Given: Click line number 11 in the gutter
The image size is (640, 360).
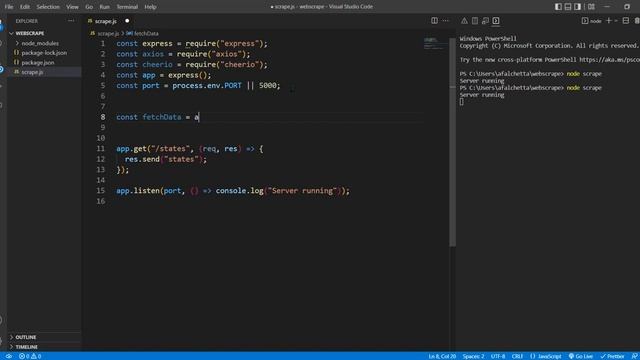Looking at the screenshot, I should pyautogui.click(x=100, y=149).
